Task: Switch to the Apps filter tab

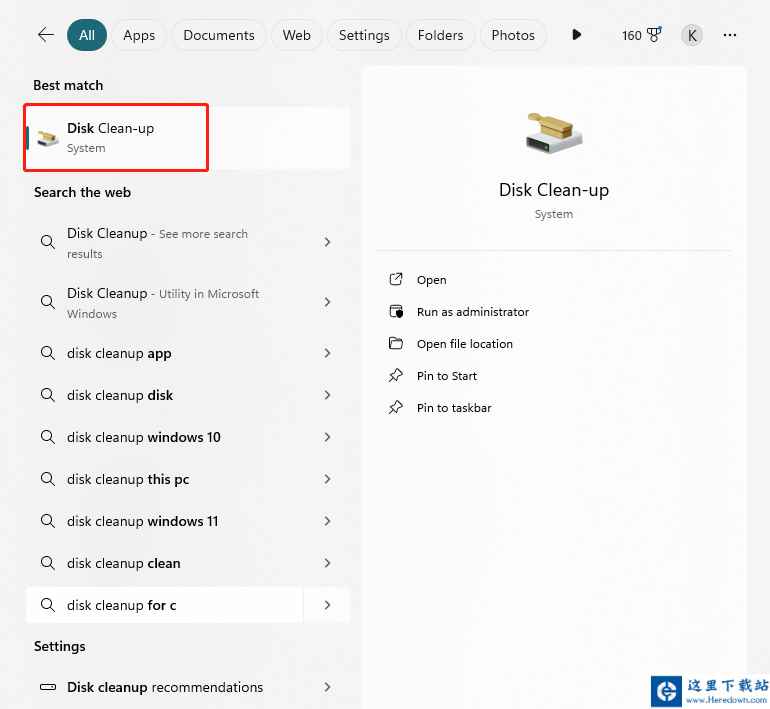Action: (x=139, y=35)
